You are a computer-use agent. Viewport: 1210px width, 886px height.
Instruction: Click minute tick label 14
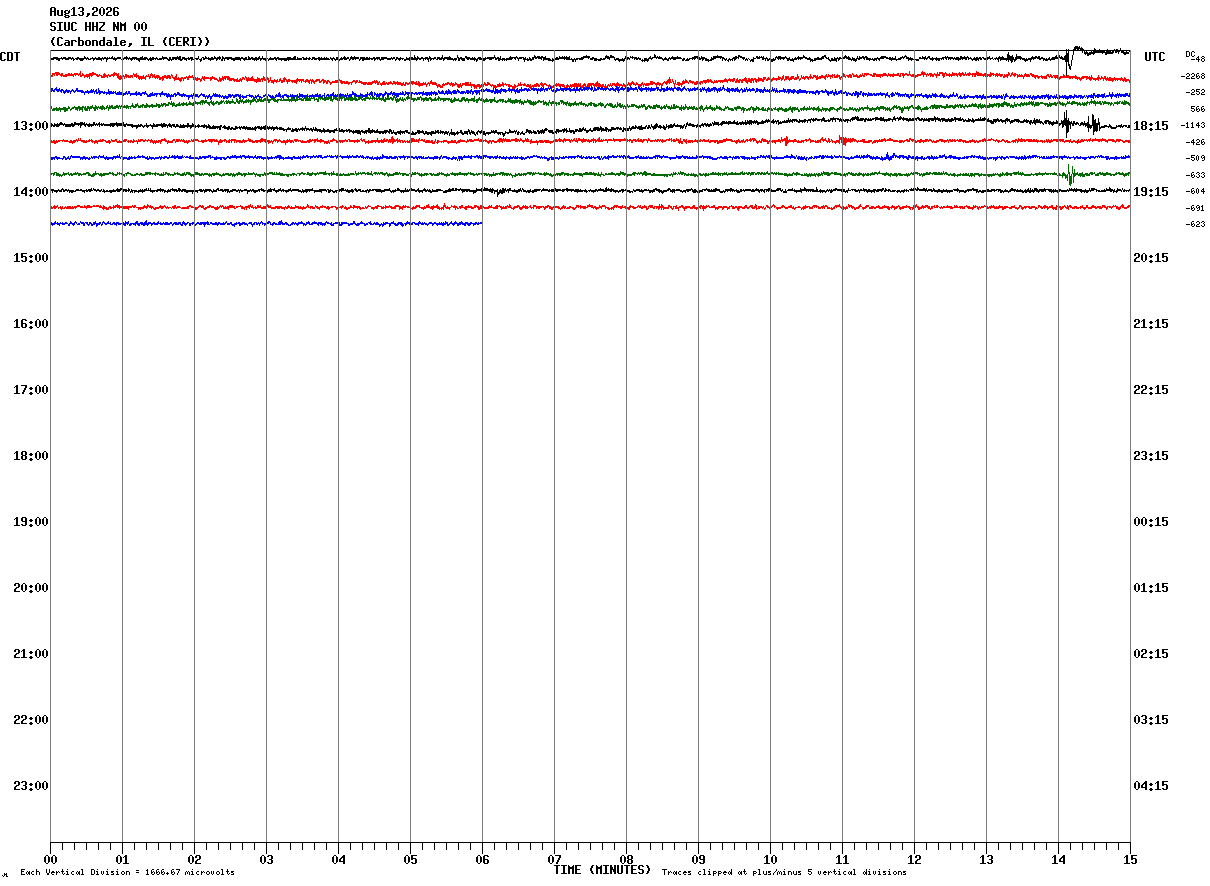[1058, 860]
